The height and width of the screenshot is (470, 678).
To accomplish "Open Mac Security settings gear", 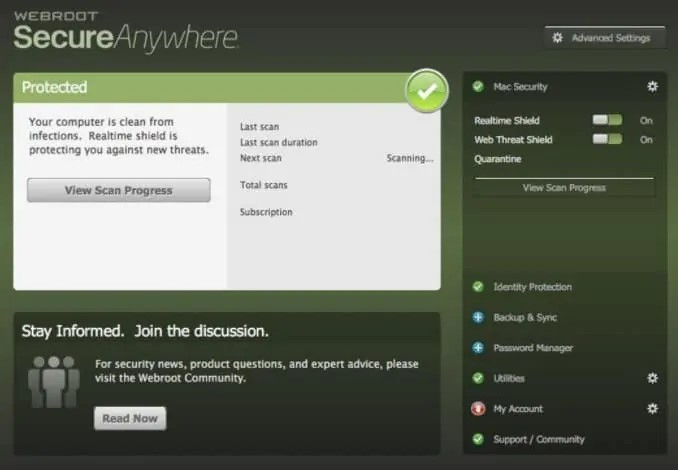I will [652, 86].
